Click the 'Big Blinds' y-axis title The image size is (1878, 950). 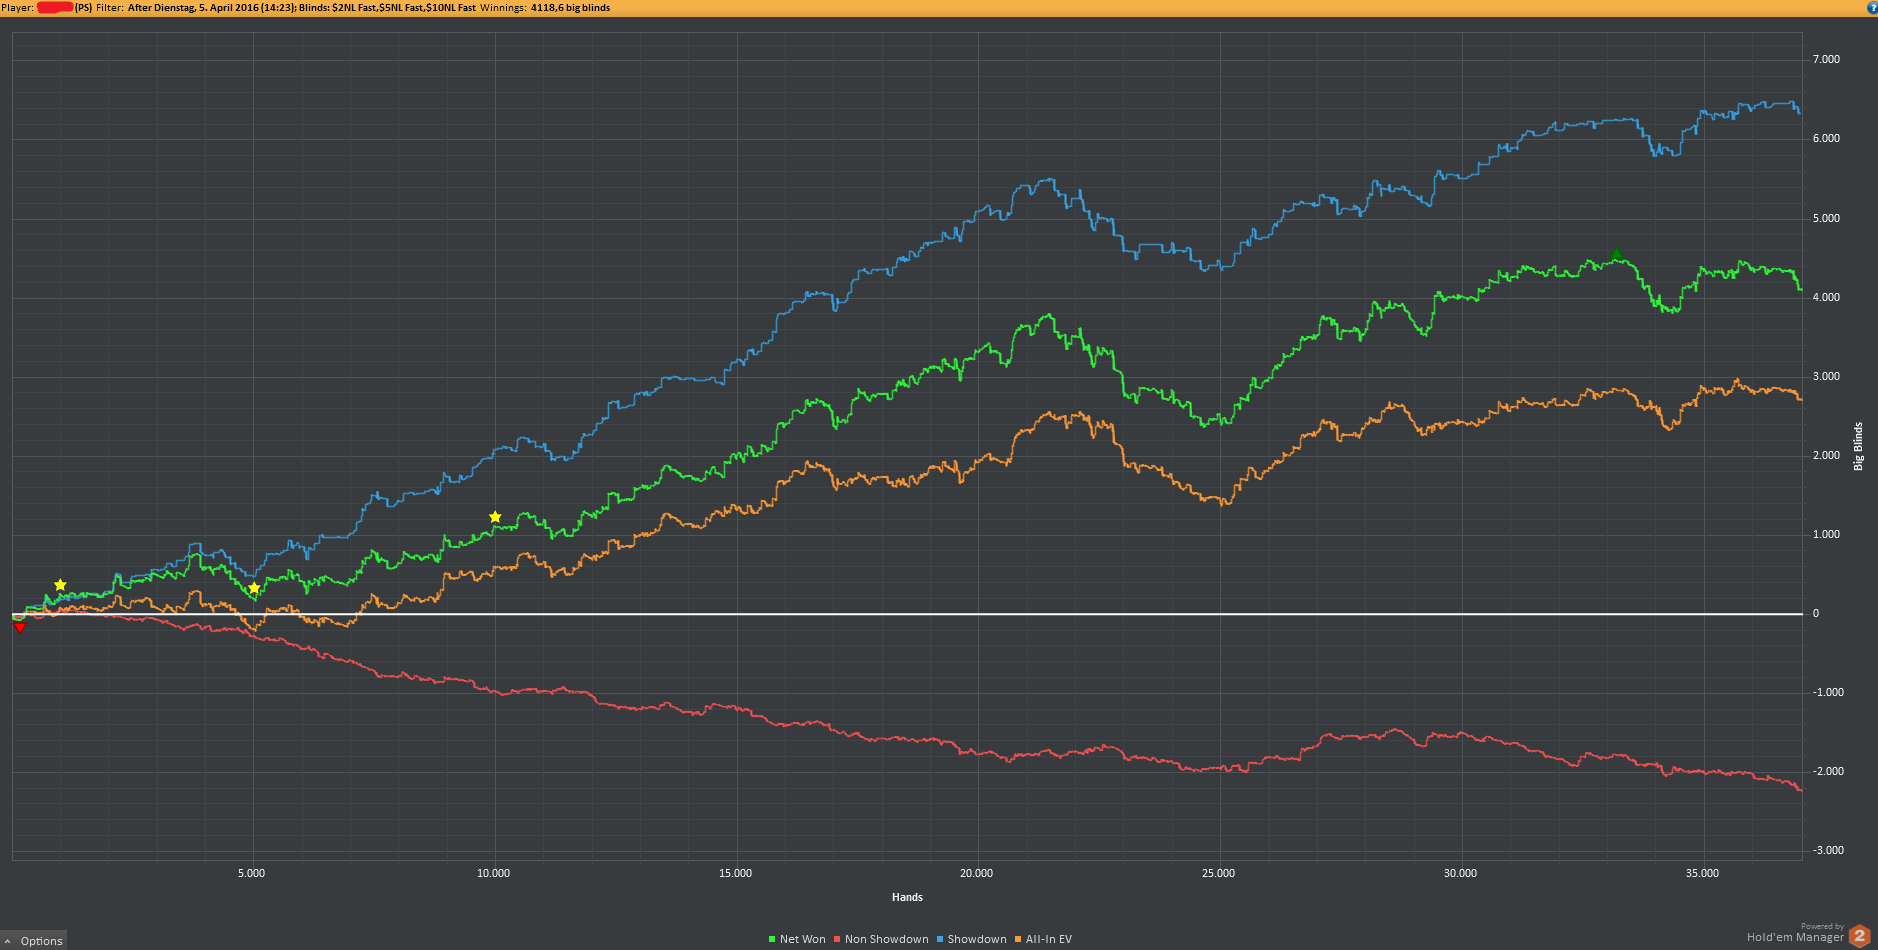point(1858,446)
